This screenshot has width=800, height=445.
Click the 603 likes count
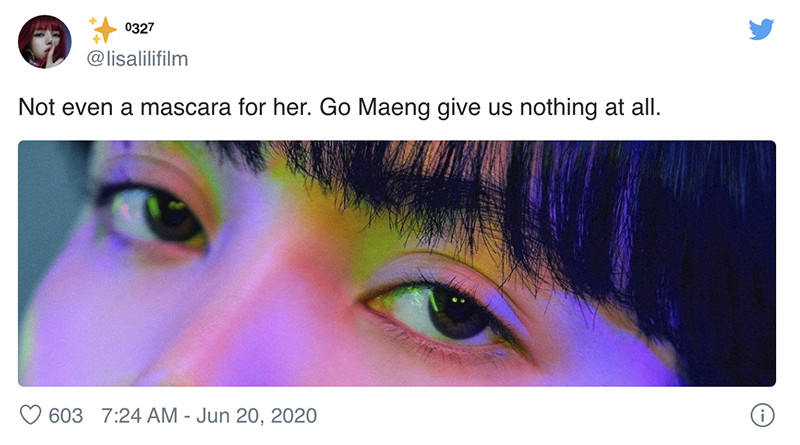(66, 415)
